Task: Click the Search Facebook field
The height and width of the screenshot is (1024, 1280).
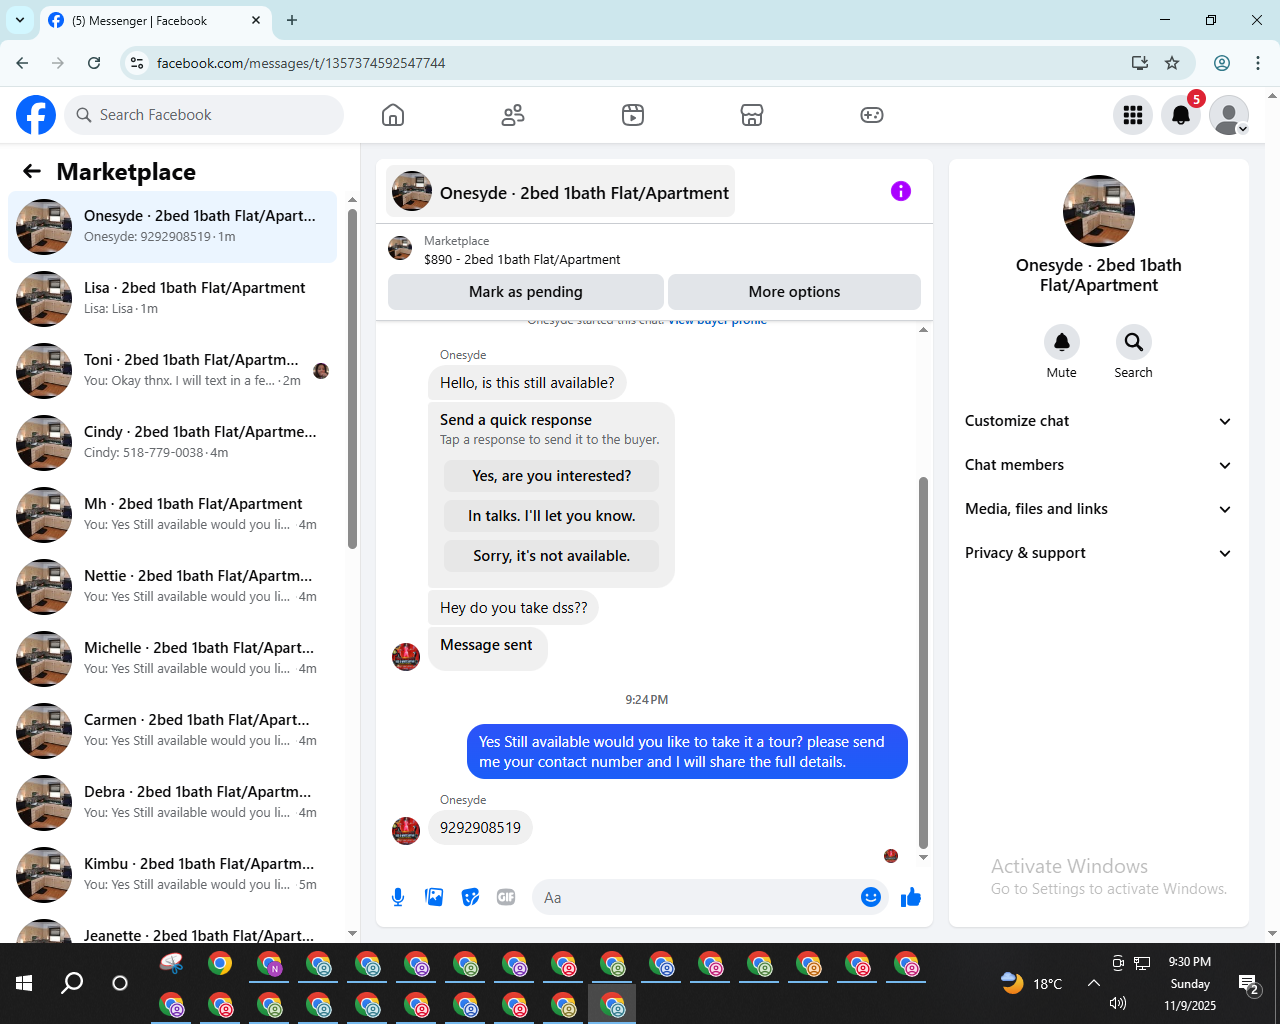Action: (x=204, y=115)
